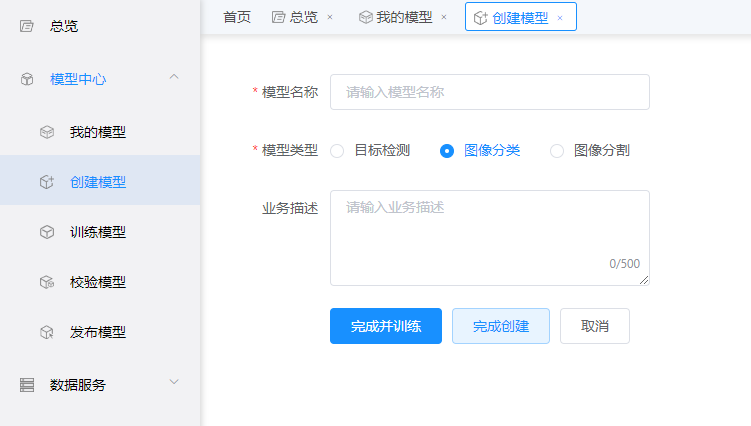Image resolution: width=751 pixels, height=426 pixels.
Task: Switch to the 我的模型 tab
Action: [396, 17]
